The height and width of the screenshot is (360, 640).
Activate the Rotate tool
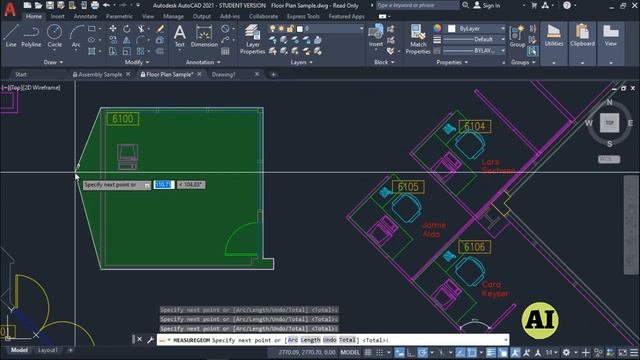[127, 29]
